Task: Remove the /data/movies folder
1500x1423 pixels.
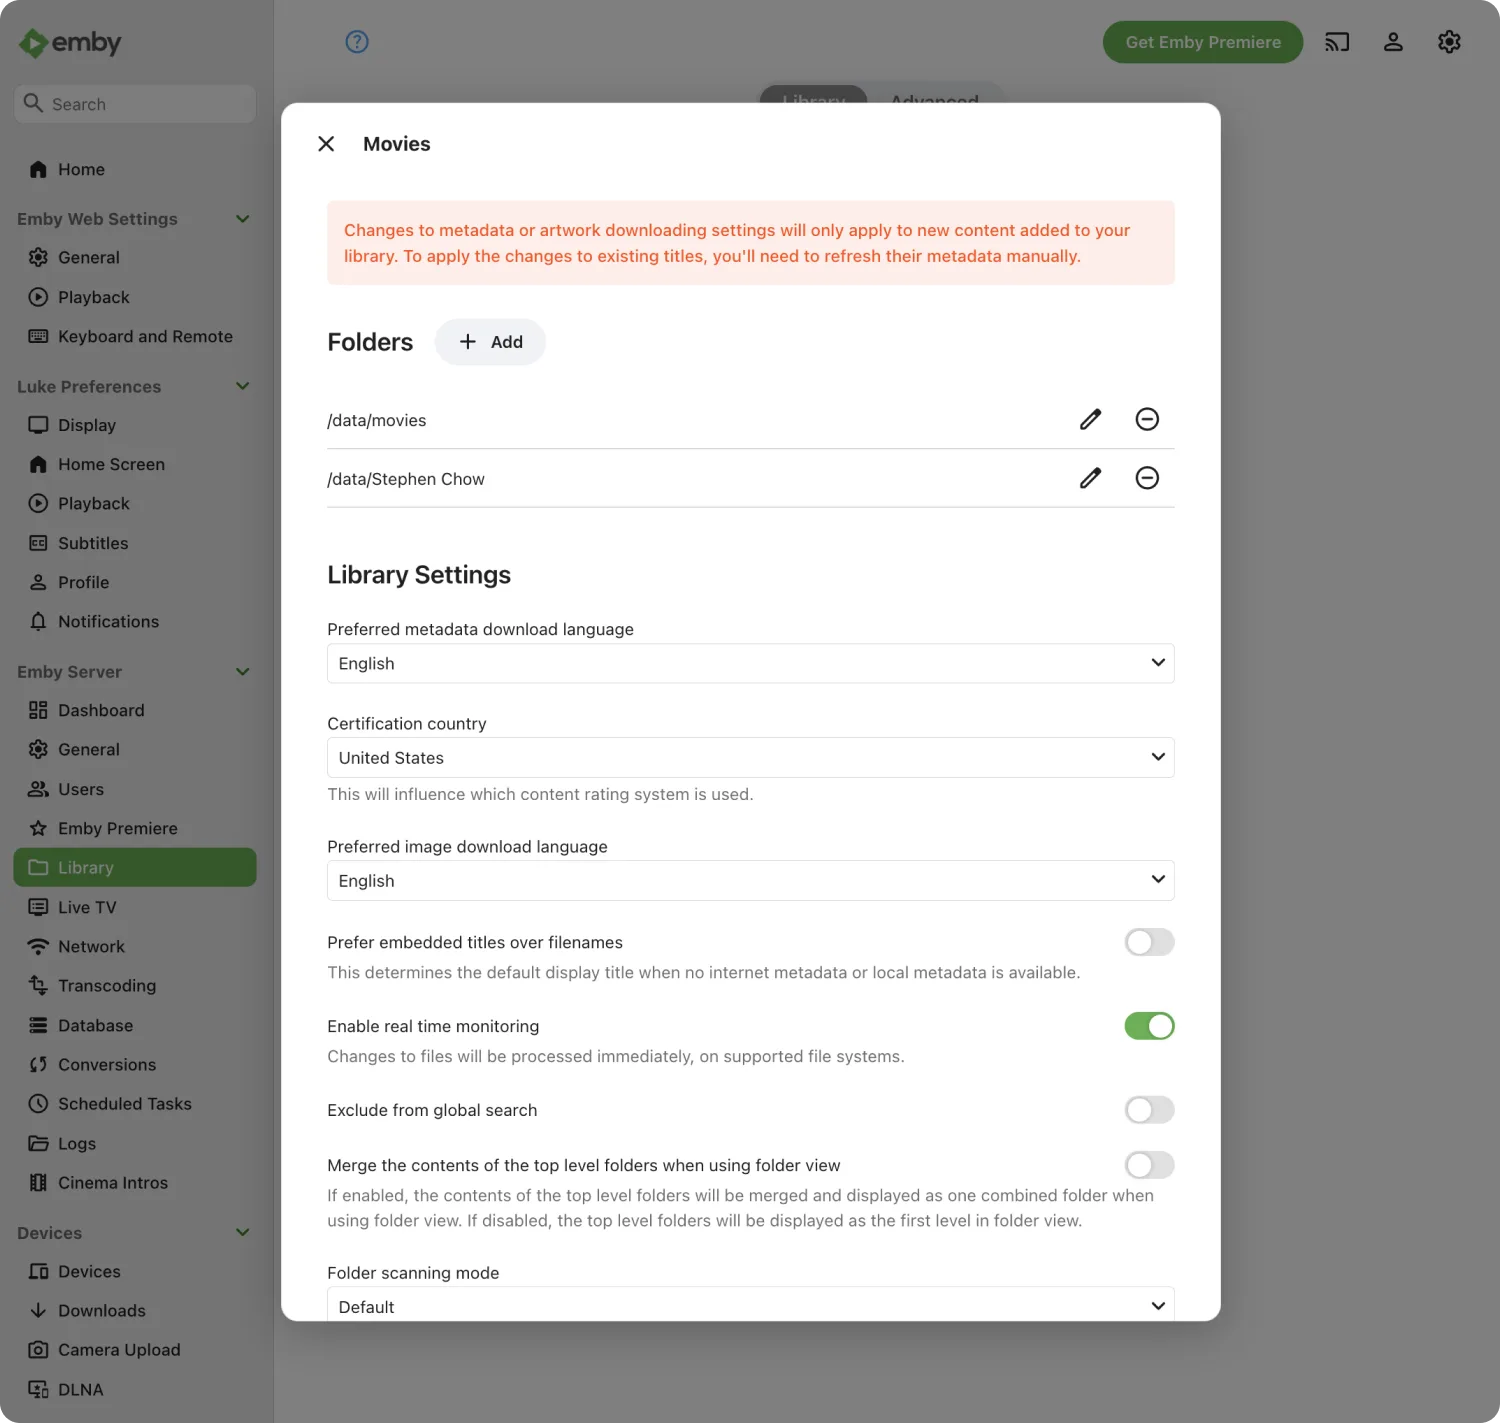Action: coord(1147,419)
